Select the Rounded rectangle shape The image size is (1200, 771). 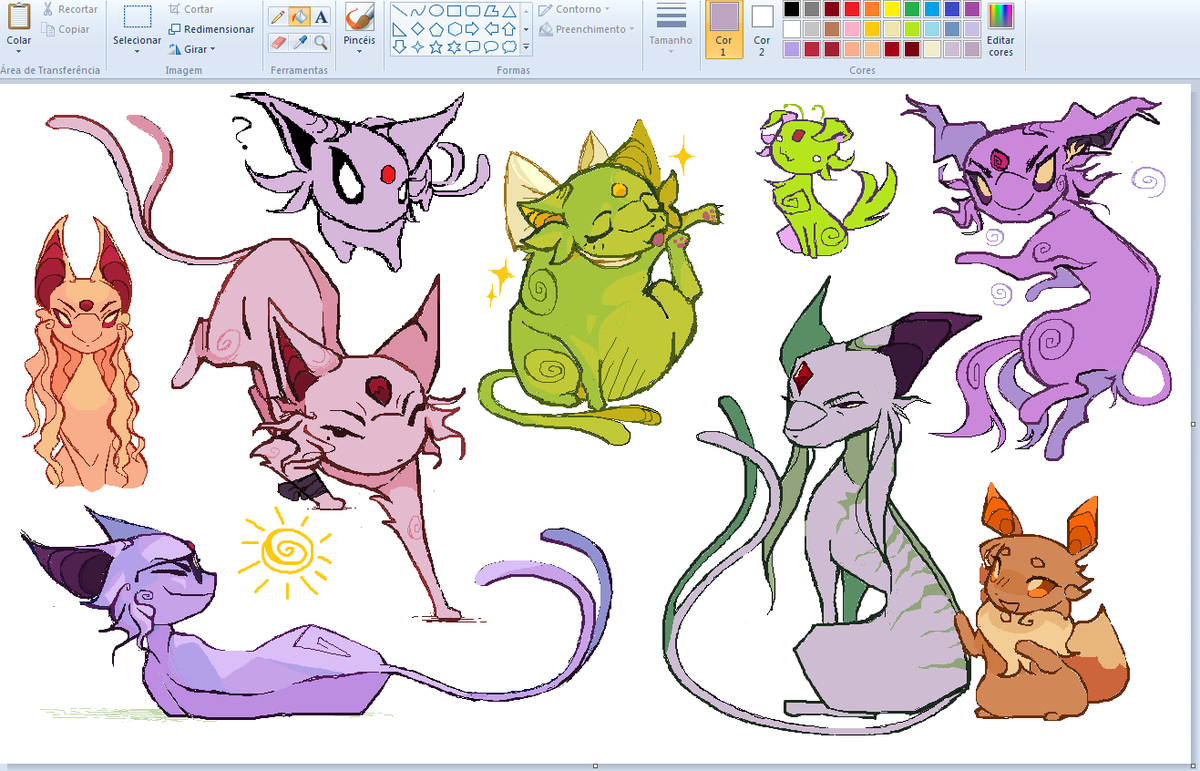[473, 11]
